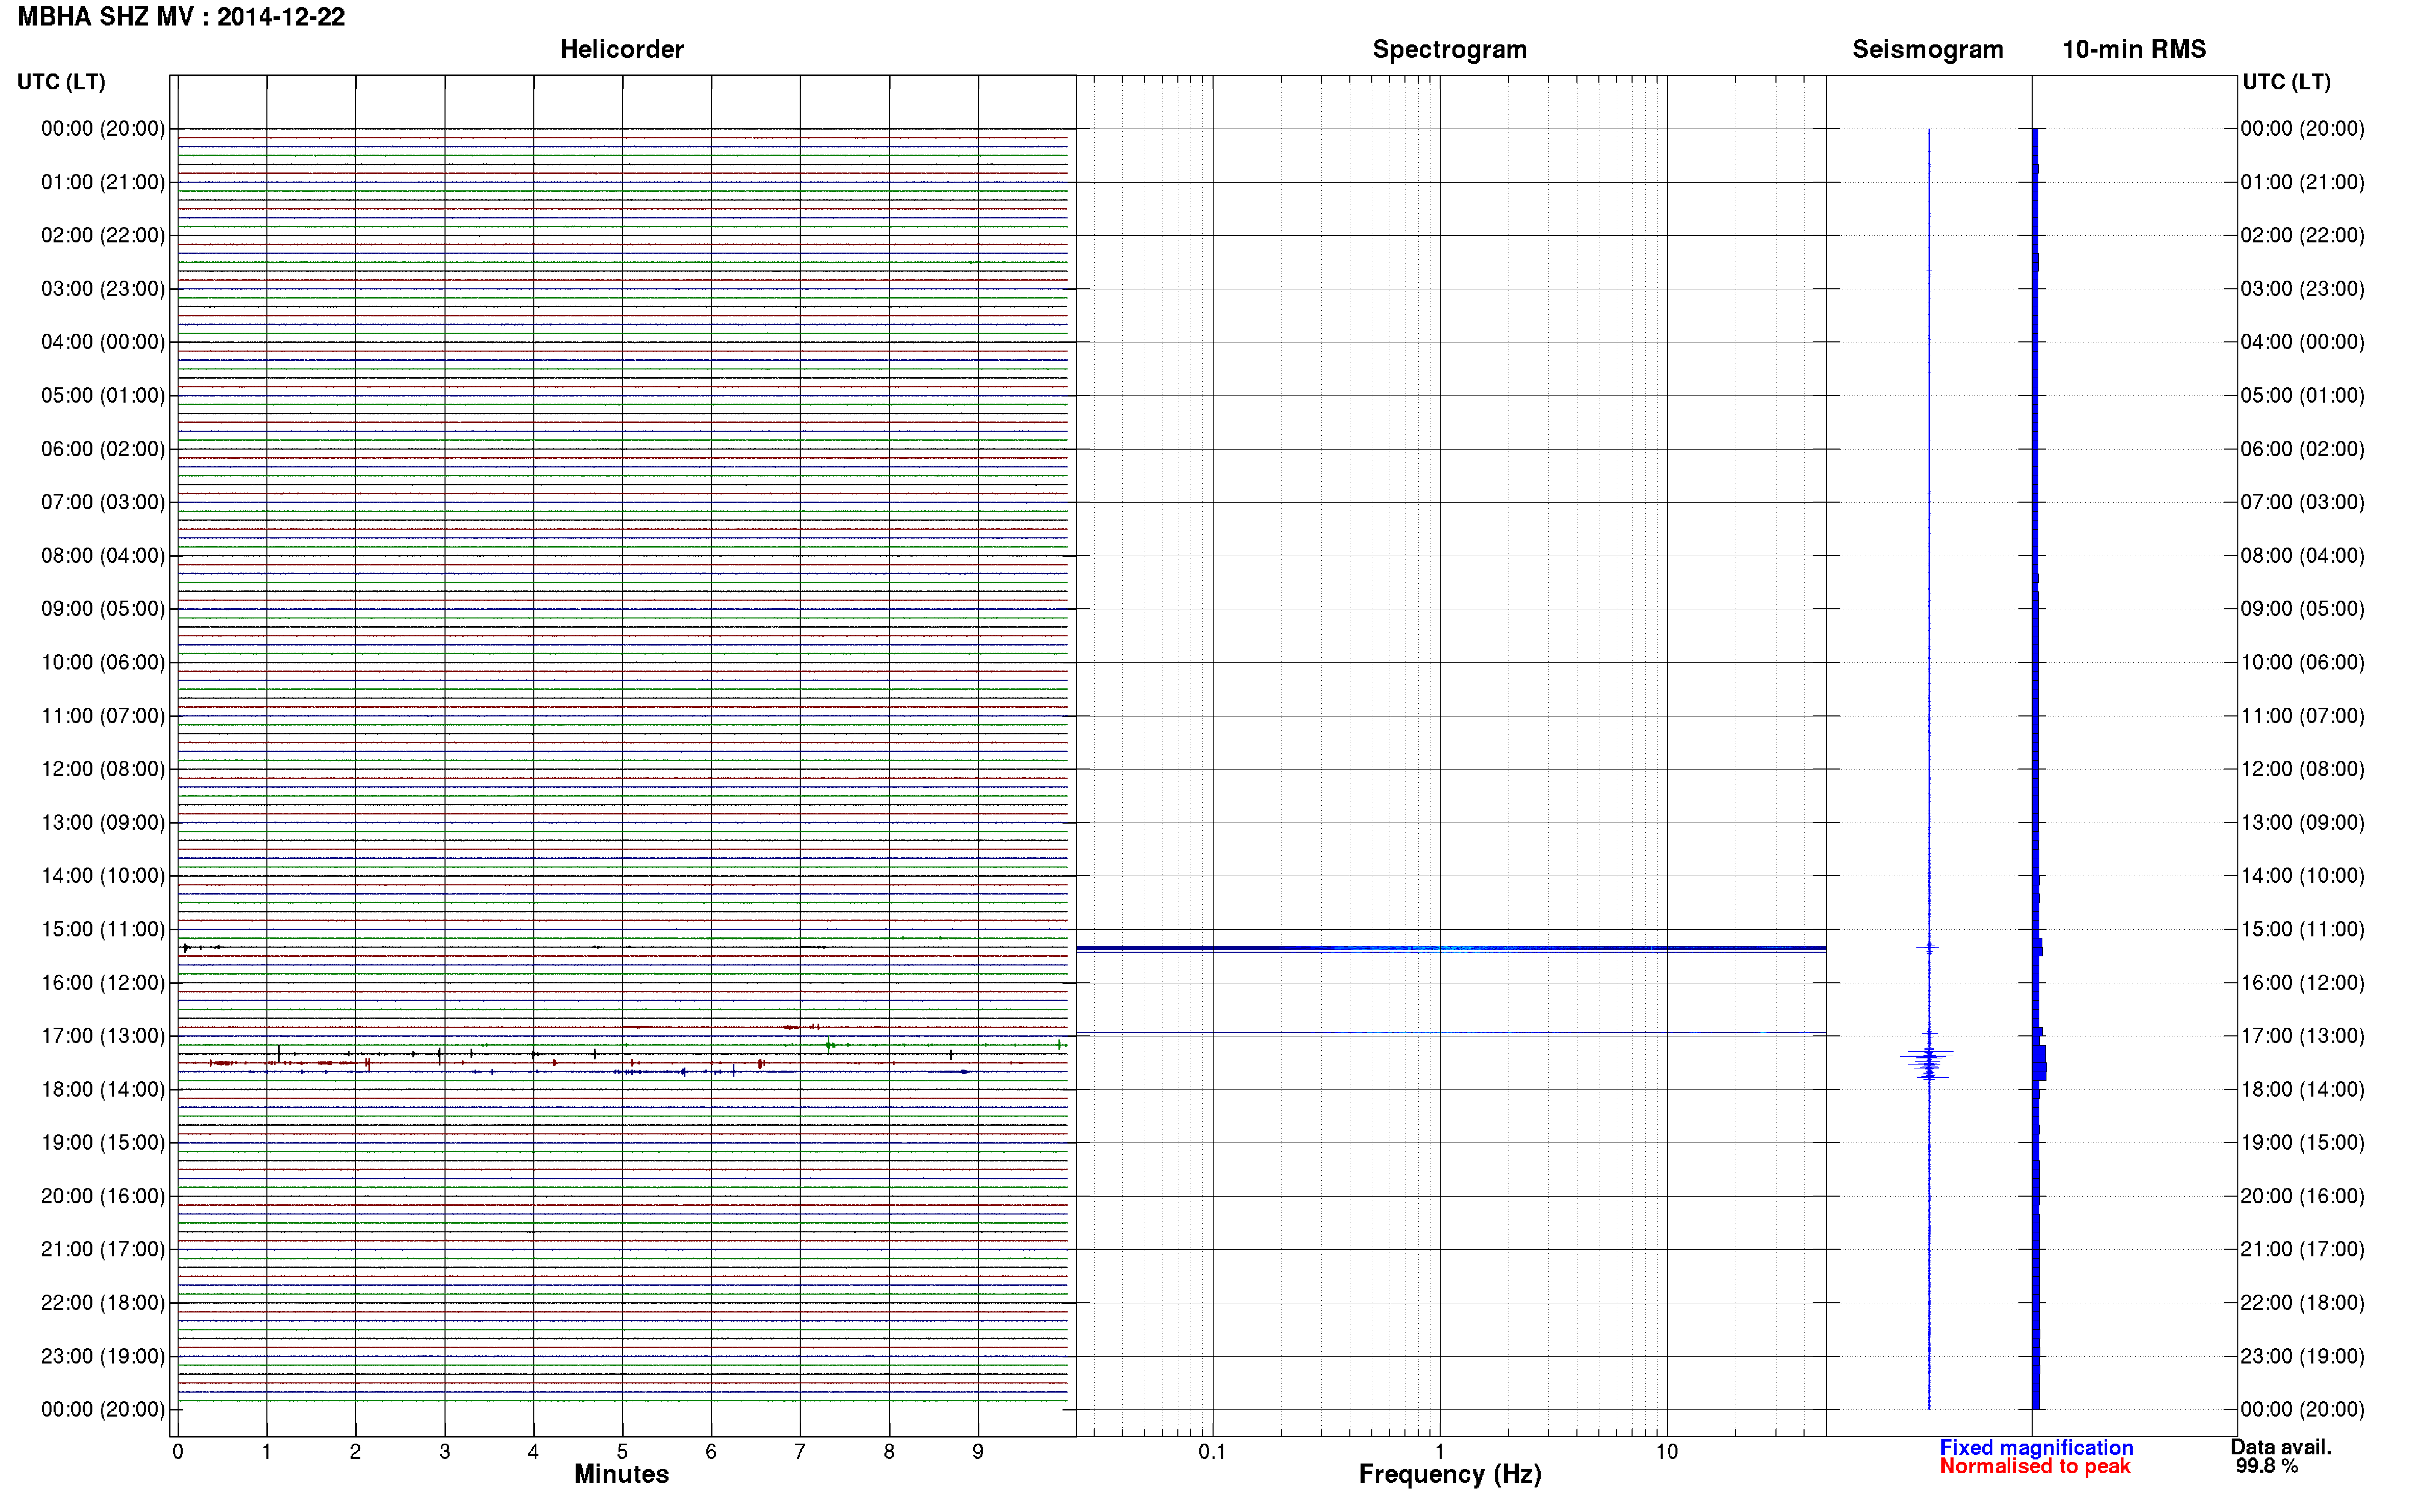Click the red "Normalised to peak" legend text
2419x1512 pixels.
(x=2034, y=1467)
